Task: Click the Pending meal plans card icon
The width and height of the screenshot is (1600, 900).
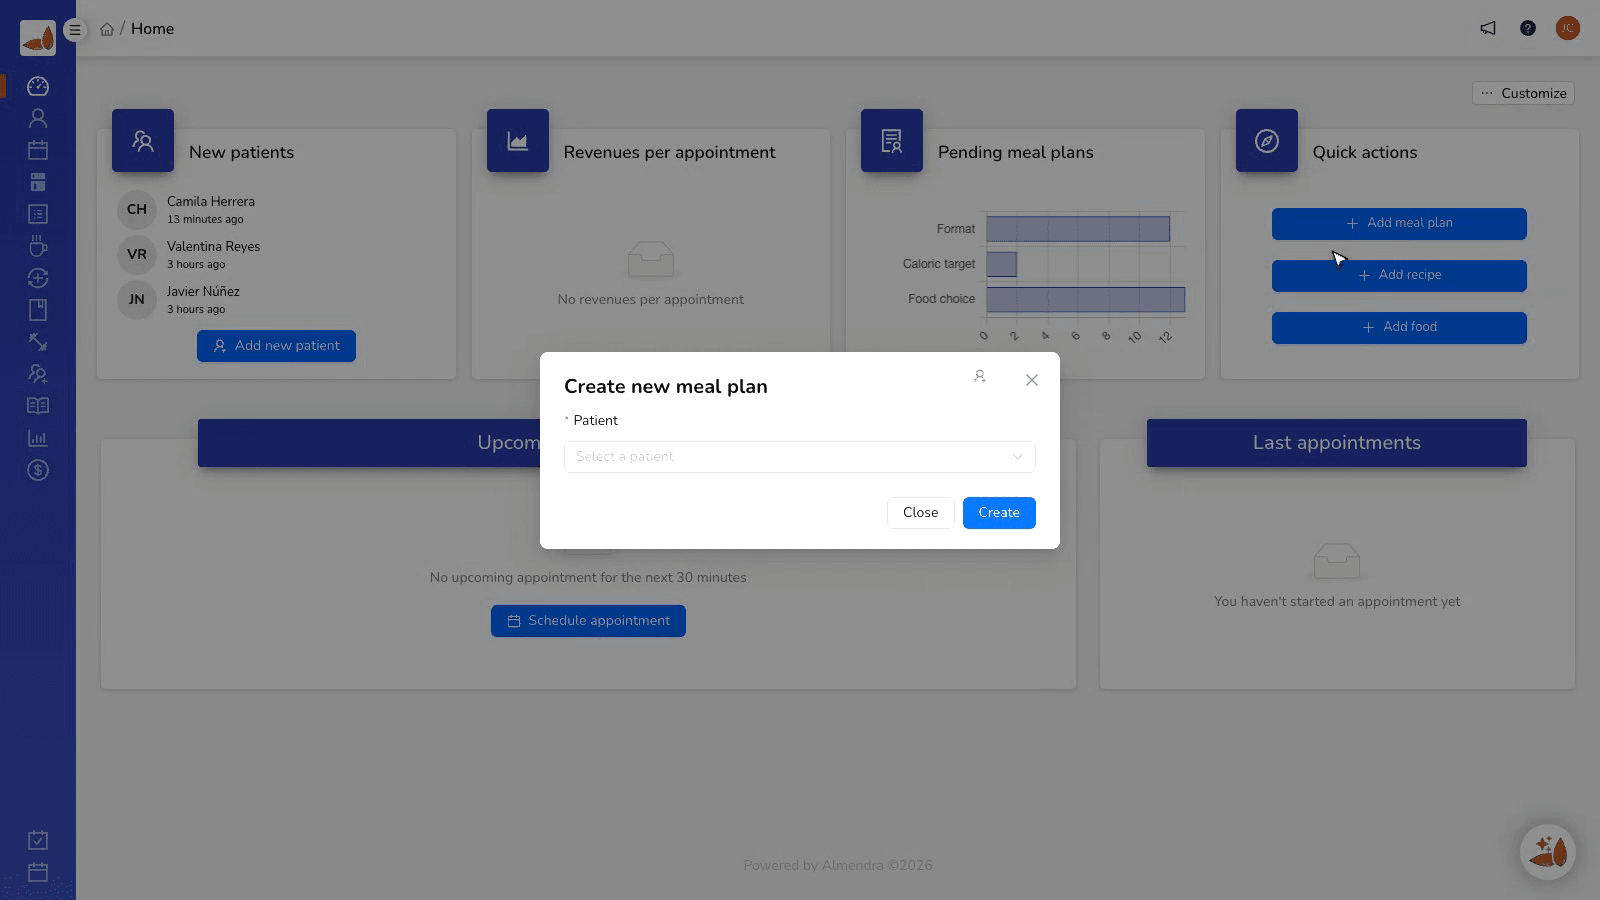Action: (892, 141)
